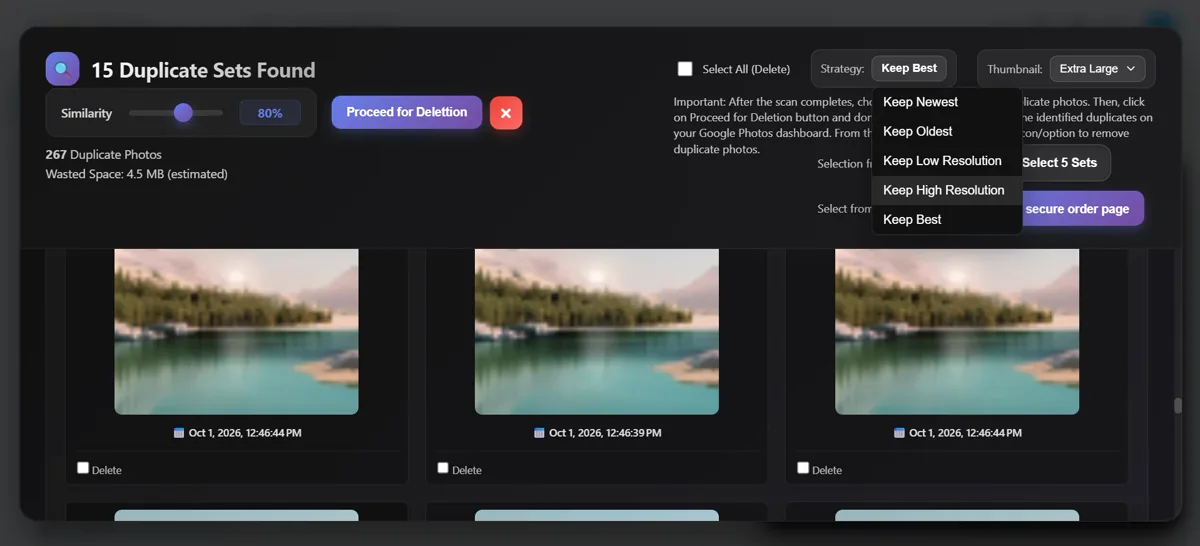
Task: Click the vertical scrollbar thumb on the right
Action: point(1178,405)
